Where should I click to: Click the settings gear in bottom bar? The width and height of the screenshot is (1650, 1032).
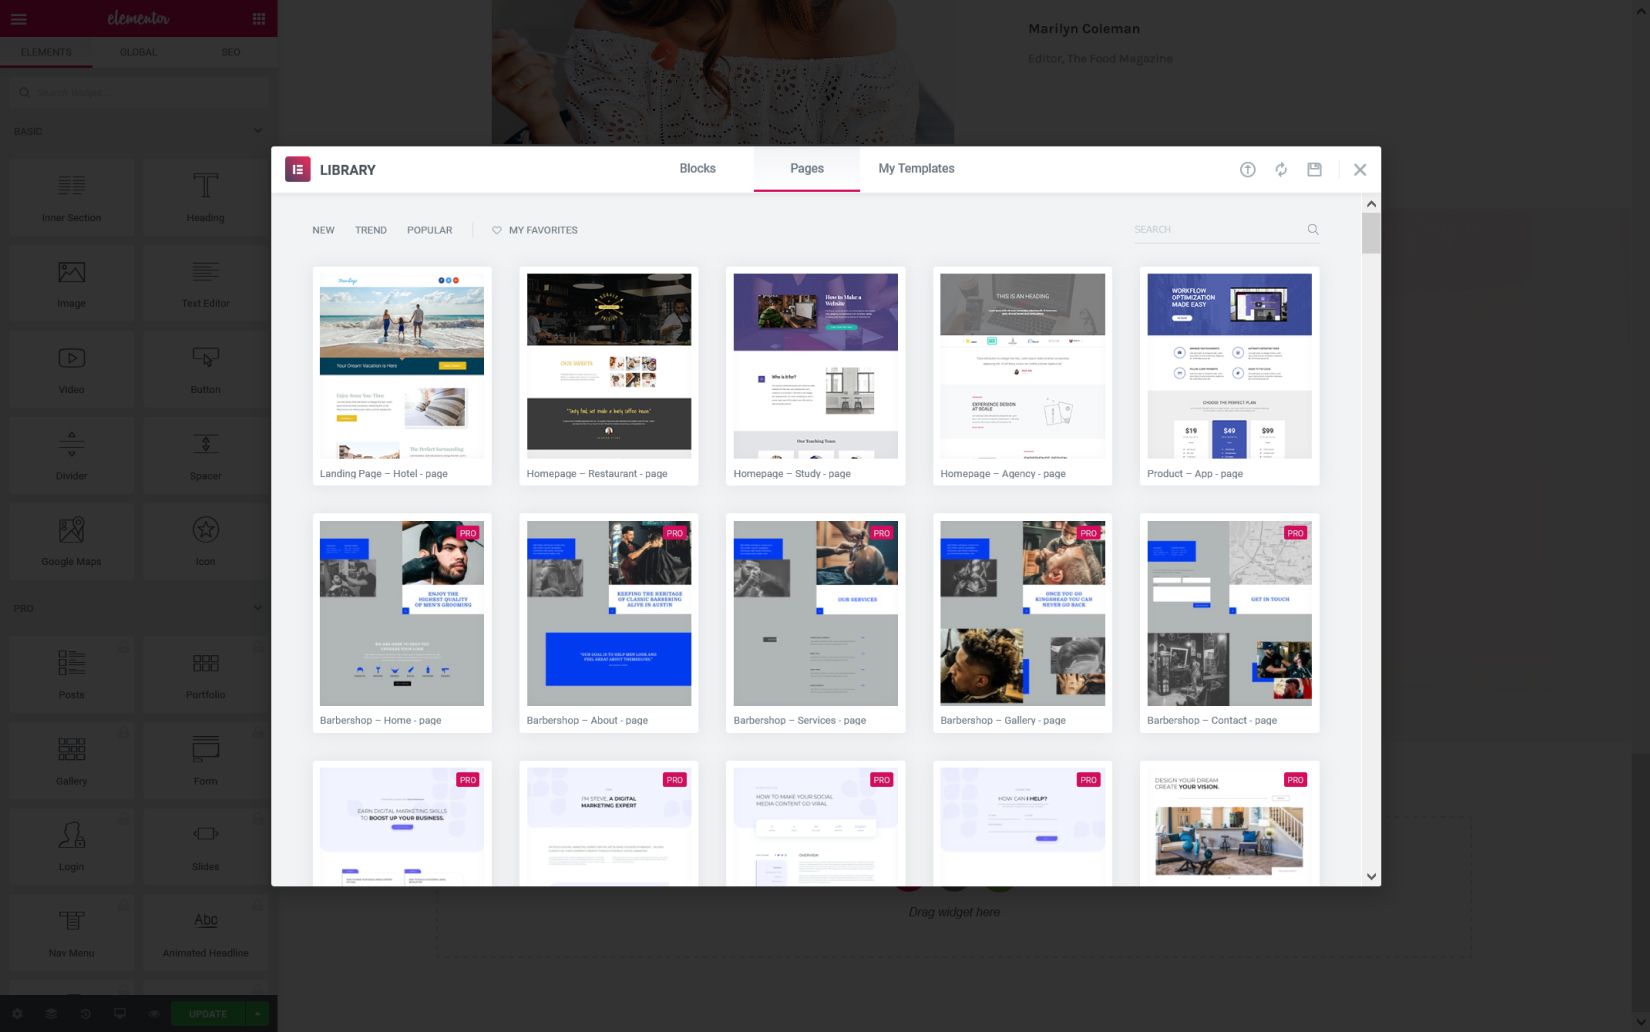[x=17, y=1014]
